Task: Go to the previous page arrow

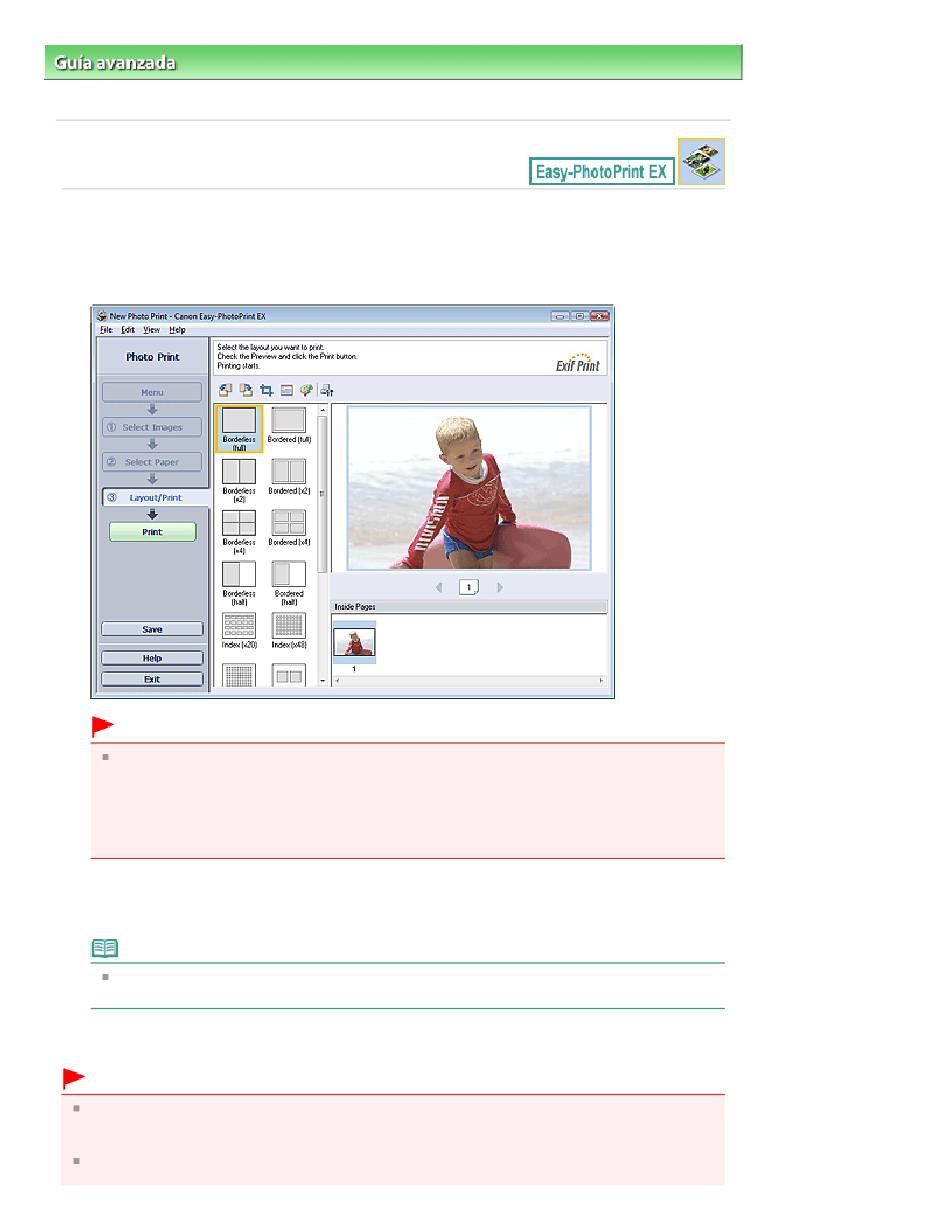Action: coord(439,587)
